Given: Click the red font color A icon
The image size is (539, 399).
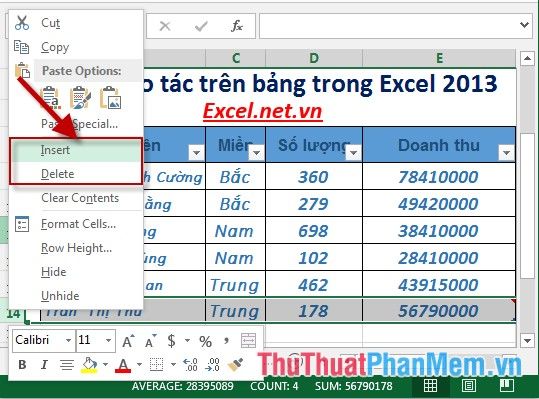Looking at the screenshot, I should [x=123, y=365].
